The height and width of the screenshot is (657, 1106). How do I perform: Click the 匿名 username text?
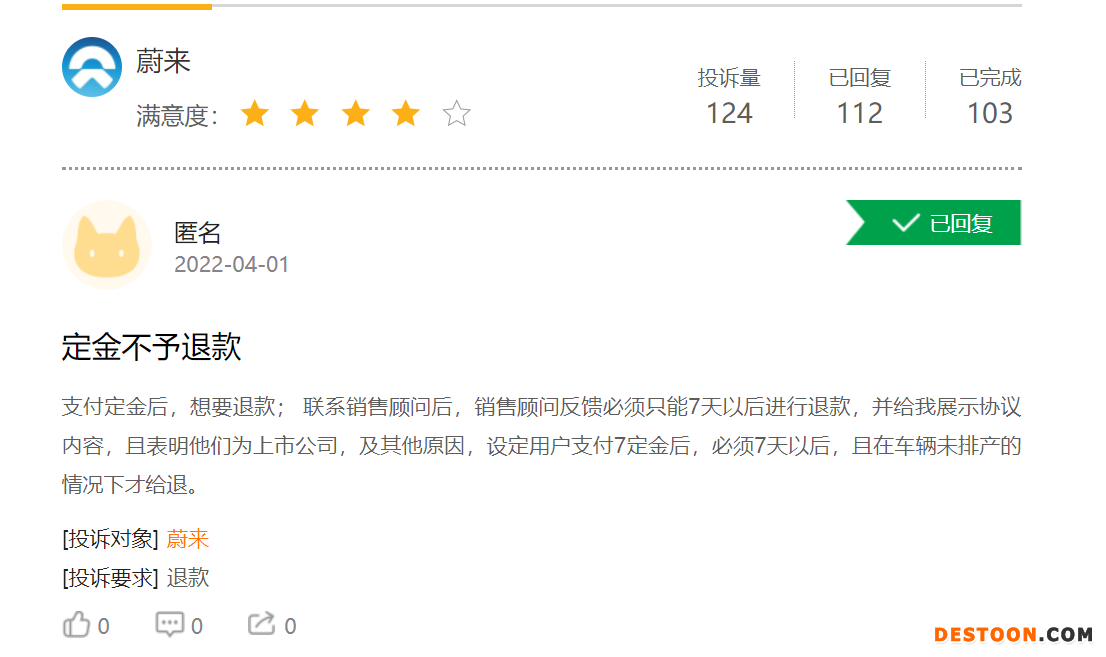pos(198,232)
